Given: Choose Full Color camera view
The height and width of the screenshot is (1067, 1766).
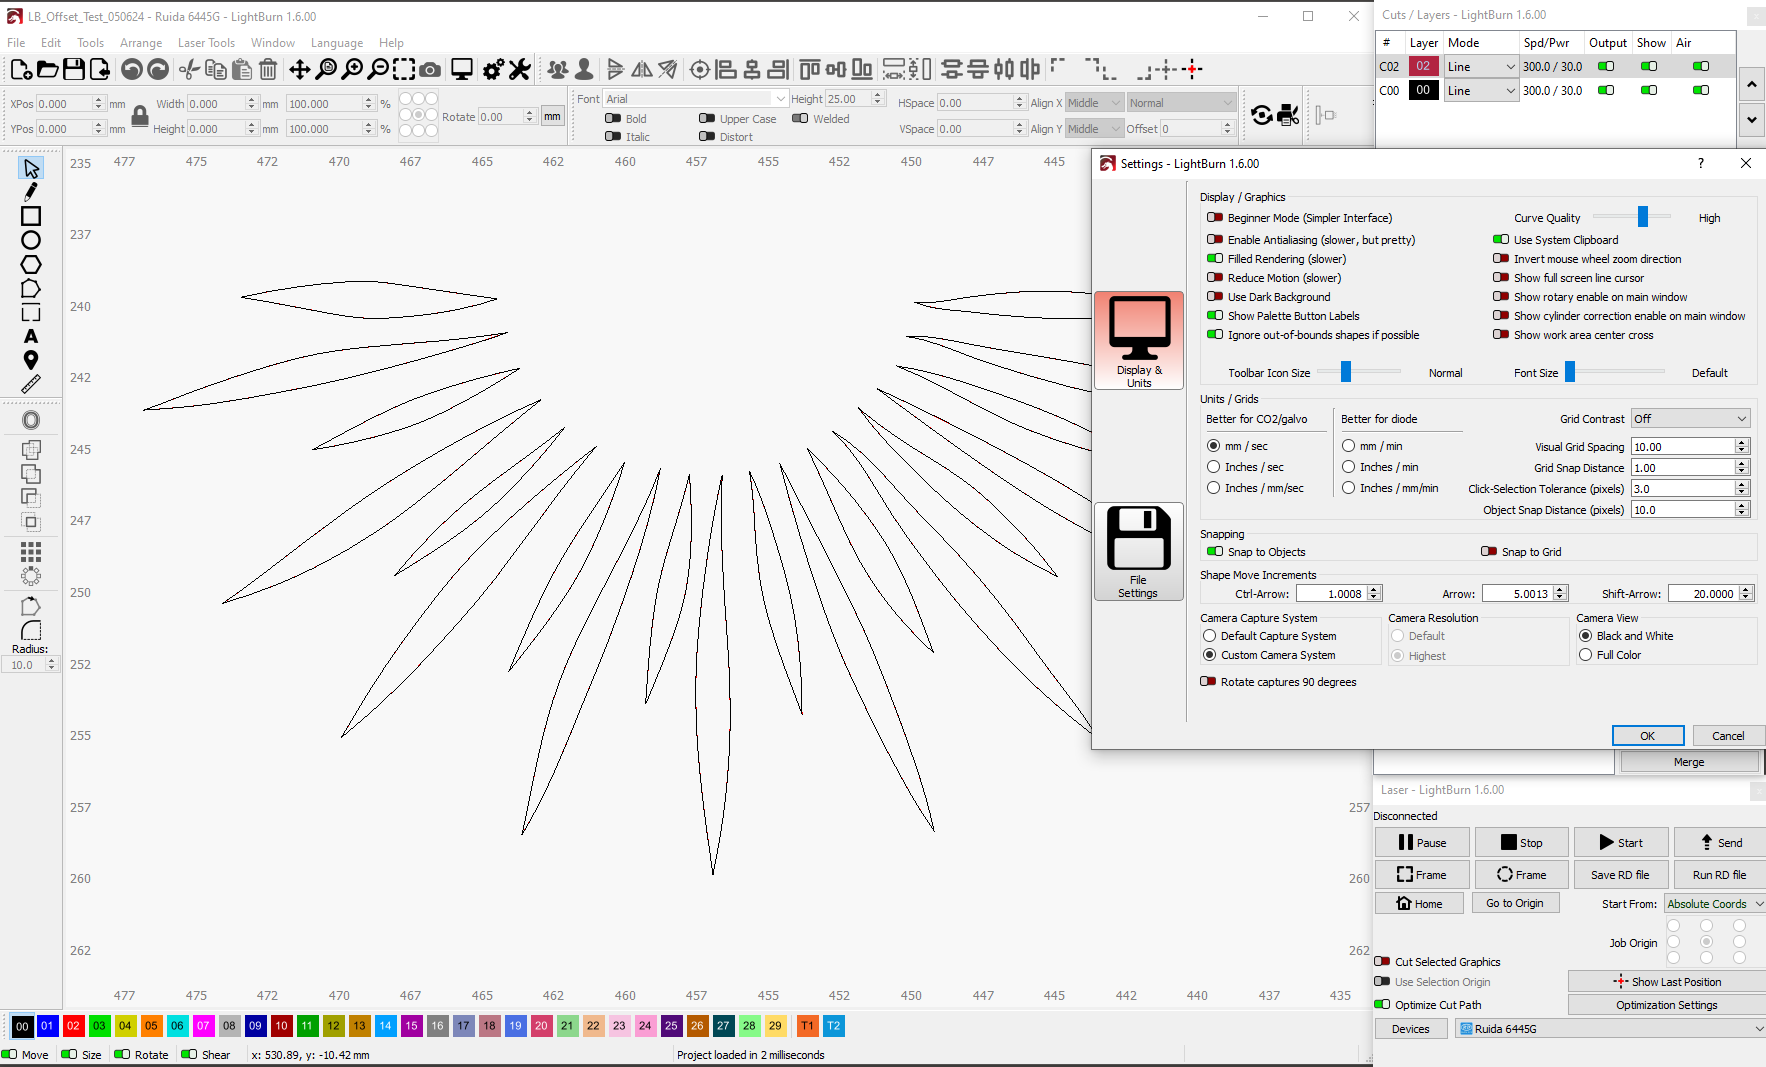Looking at the screenshot, I should 1585,655.
